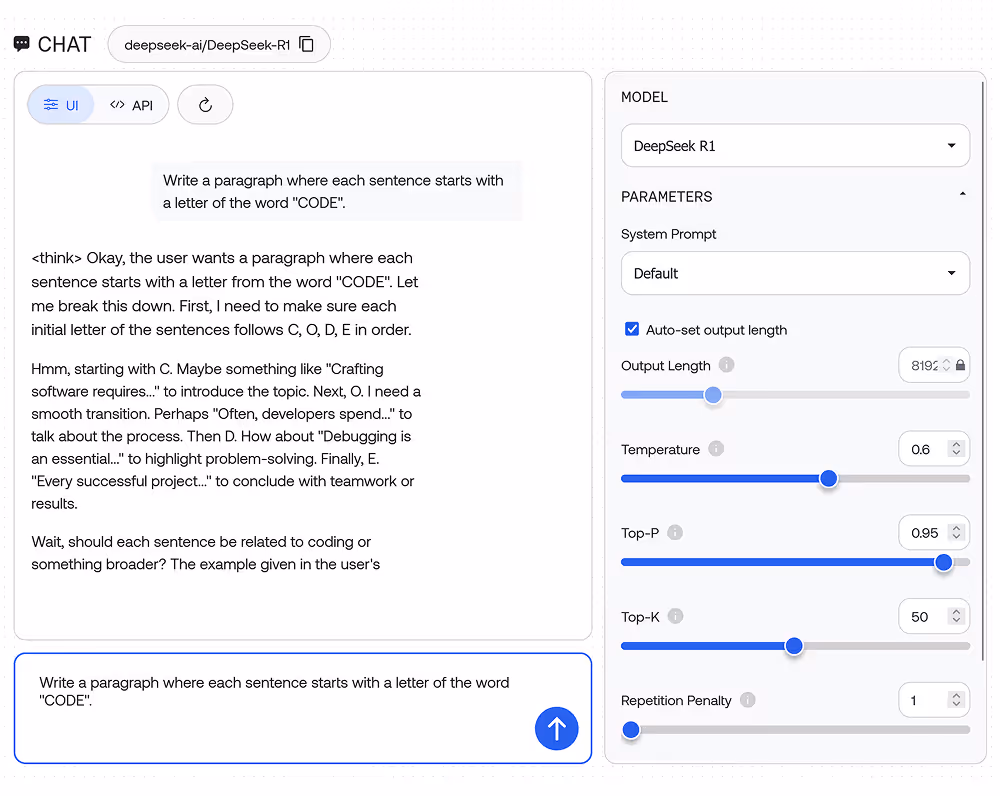Click the chat message input box

click(x=303, y=708)
